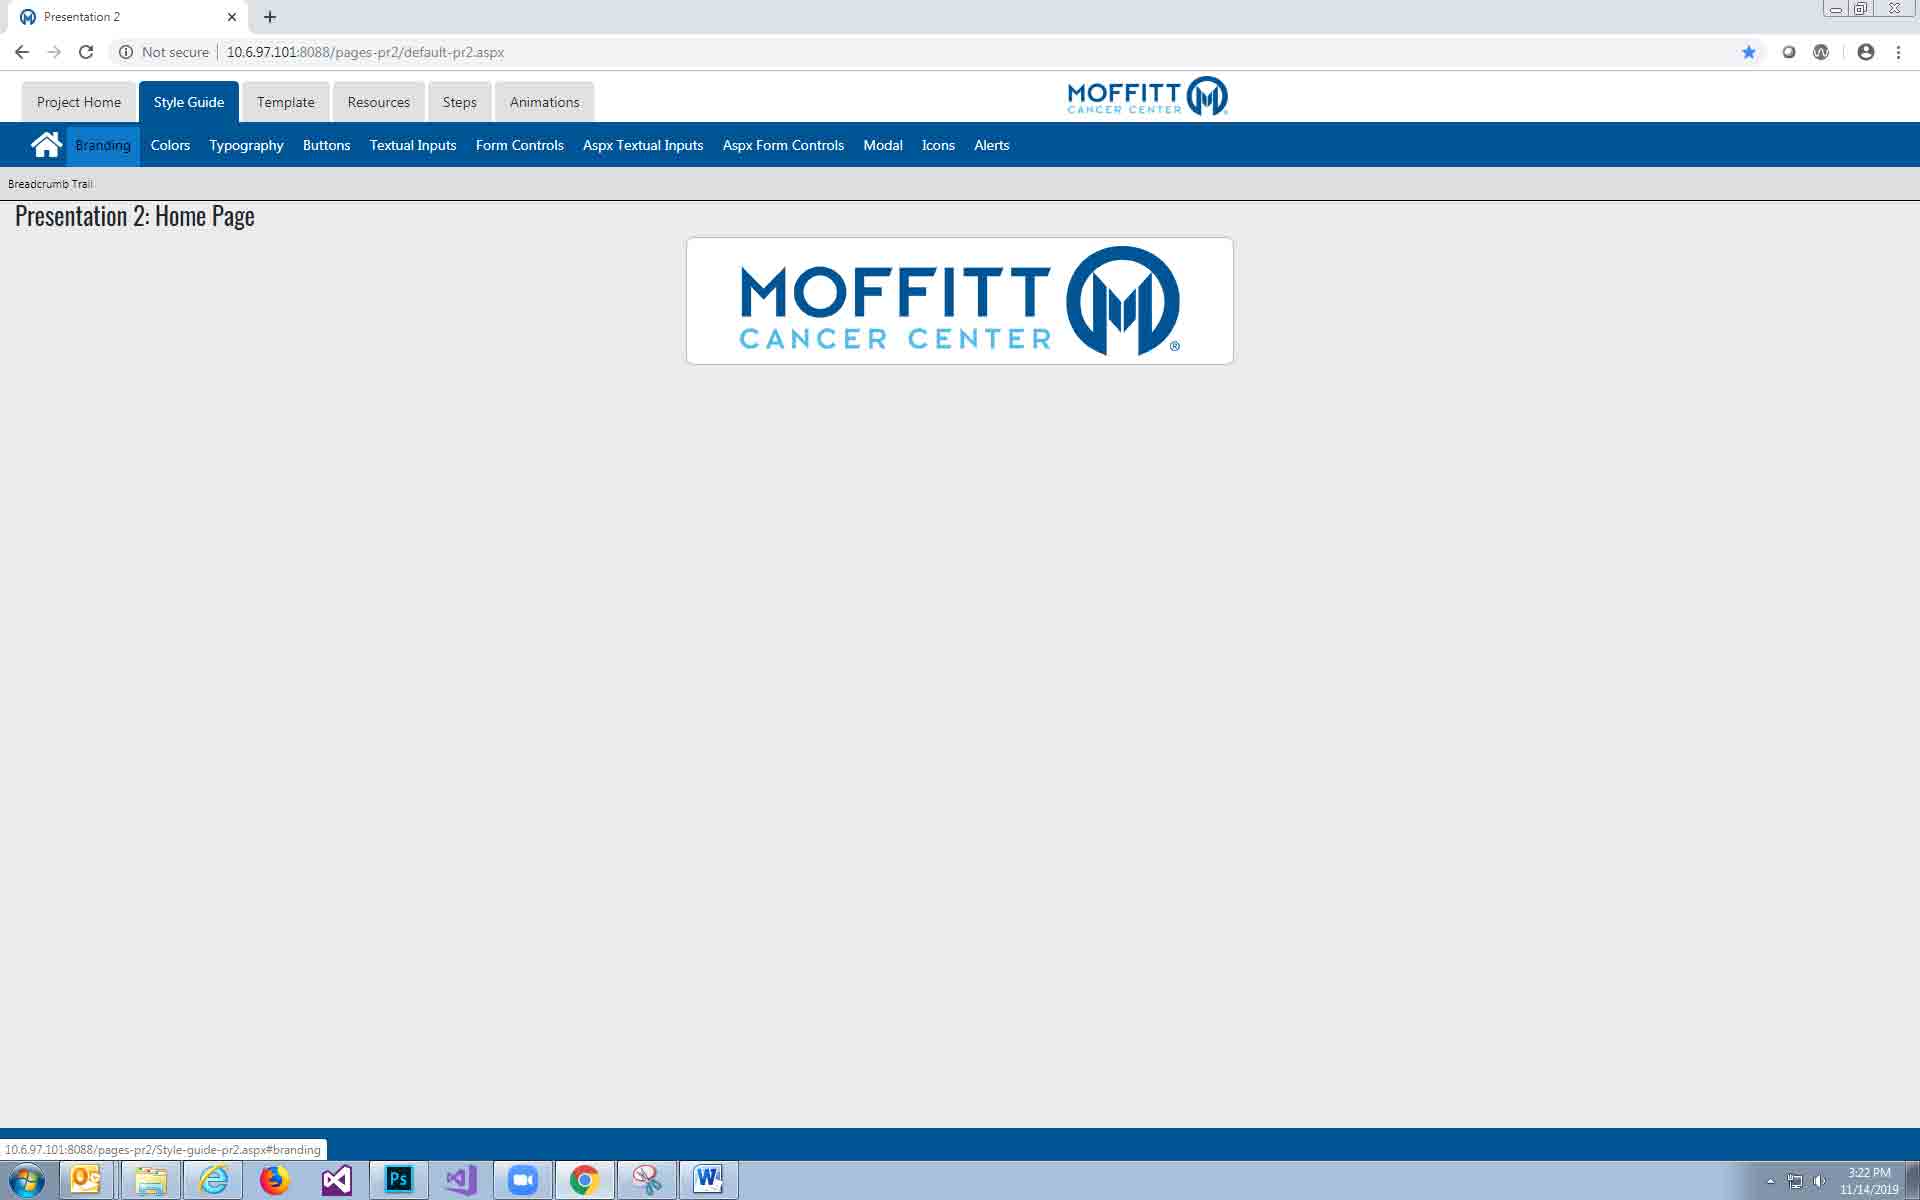This screenshot has height=1200, width=1920.
Task: Go to the Typography section link
Action: click(x=246, y=145)
